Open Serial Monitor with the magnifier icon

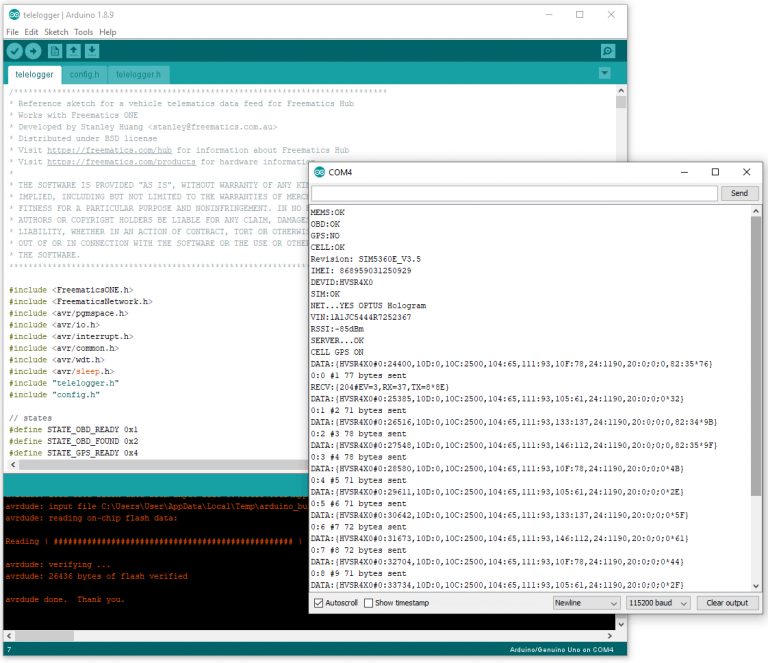(607, 51)
